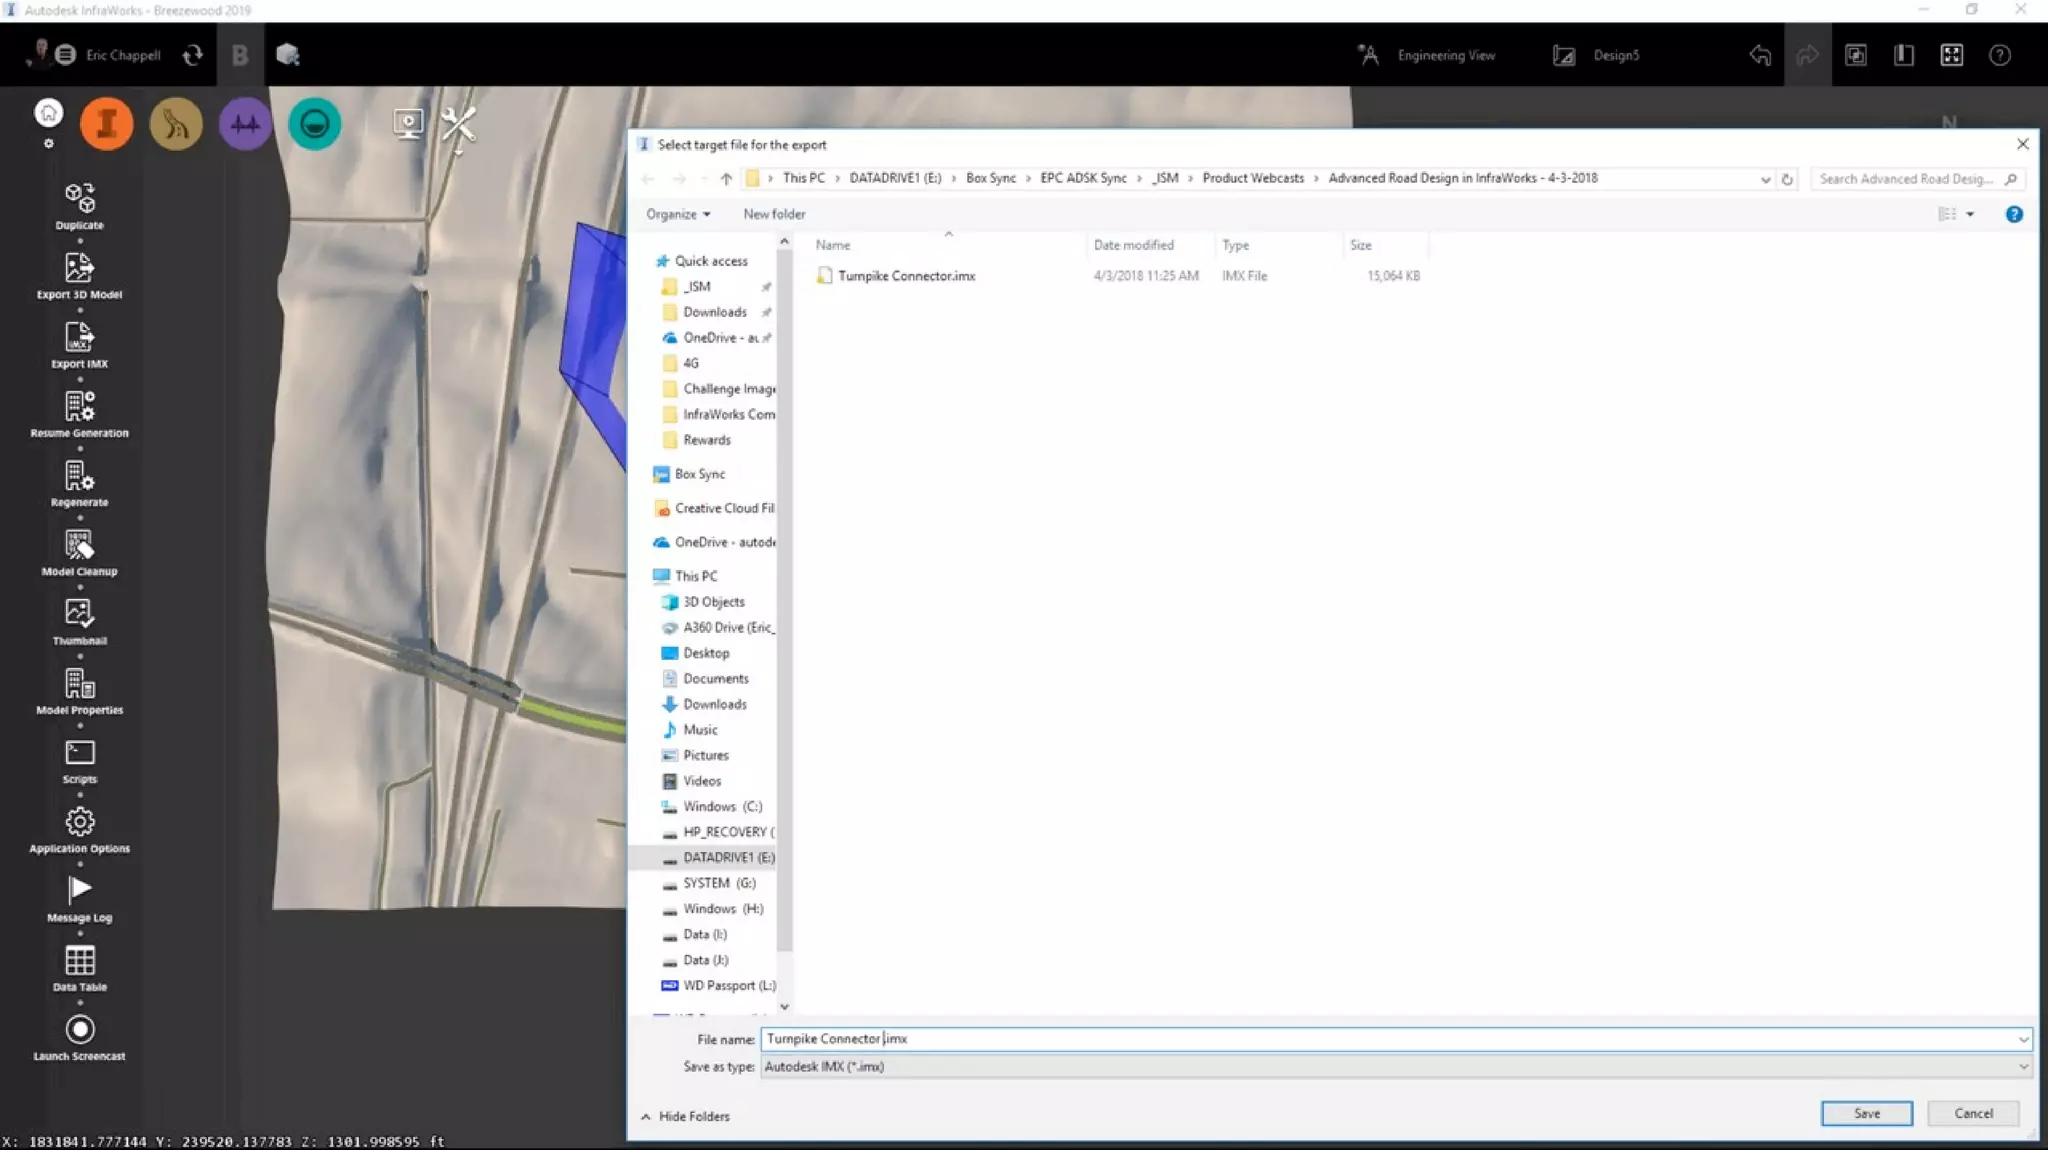
Task: Click the Thumbnail tool icon
Action: pos(79,615)
